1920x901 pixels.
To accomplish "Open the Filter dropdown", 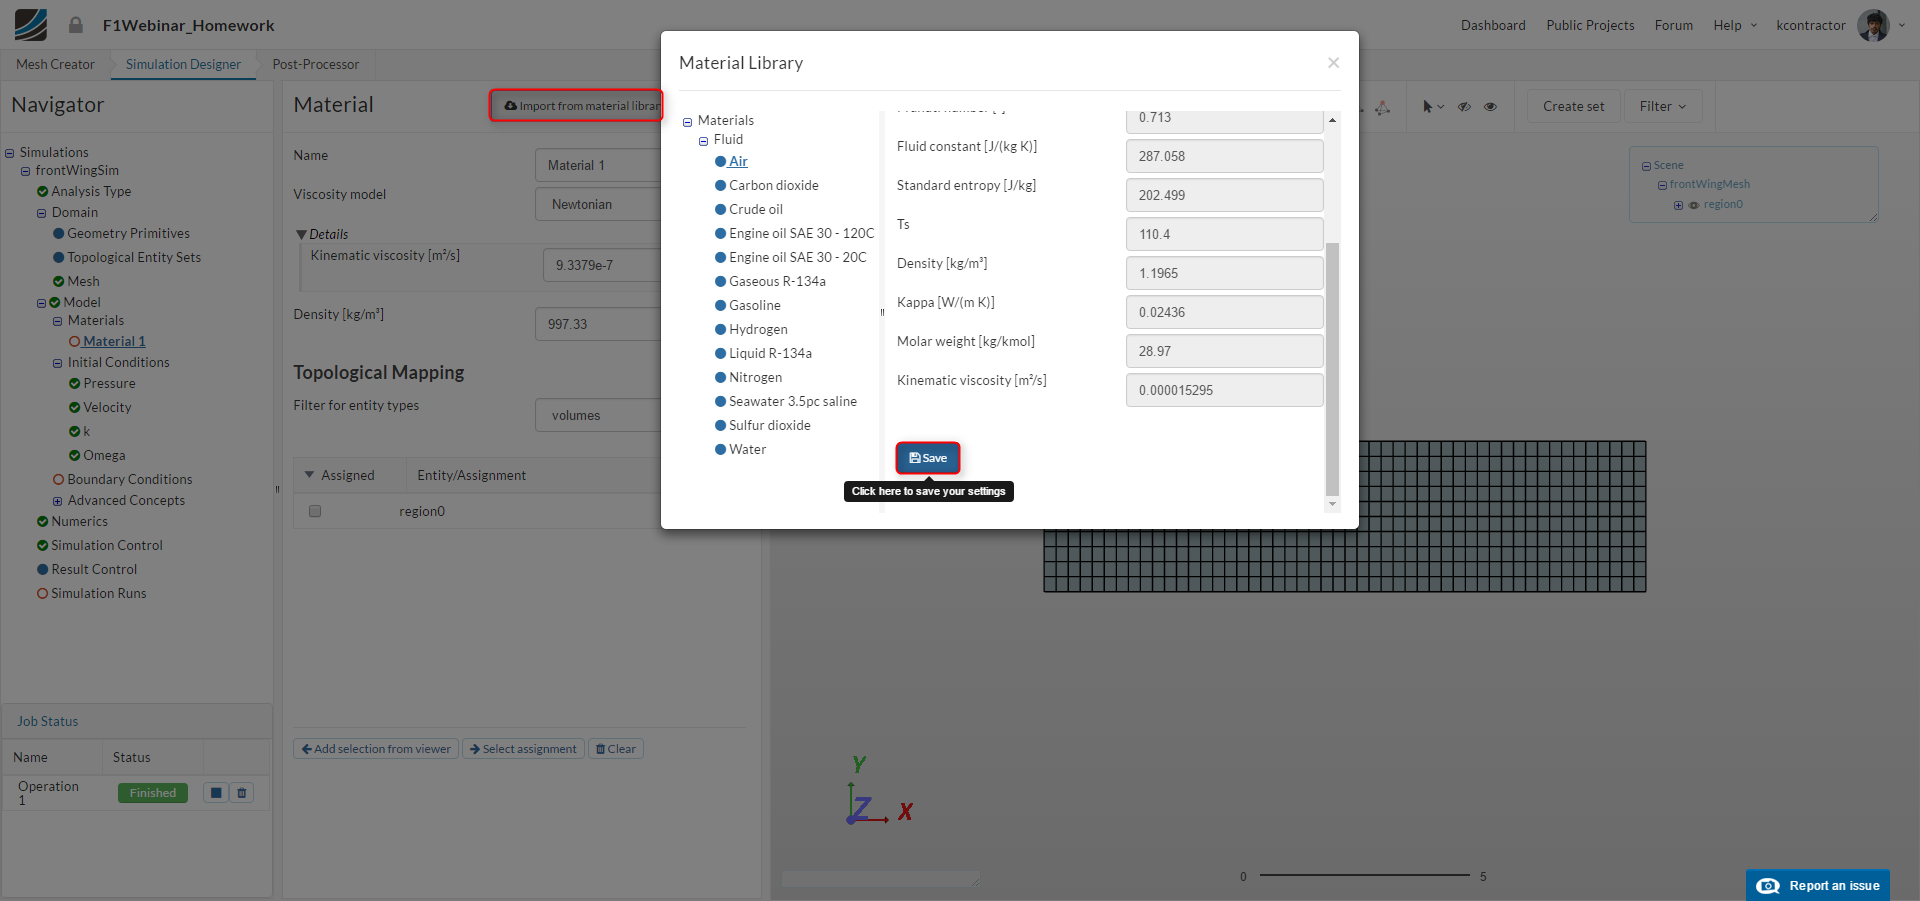I will (x=1663, y=107).
